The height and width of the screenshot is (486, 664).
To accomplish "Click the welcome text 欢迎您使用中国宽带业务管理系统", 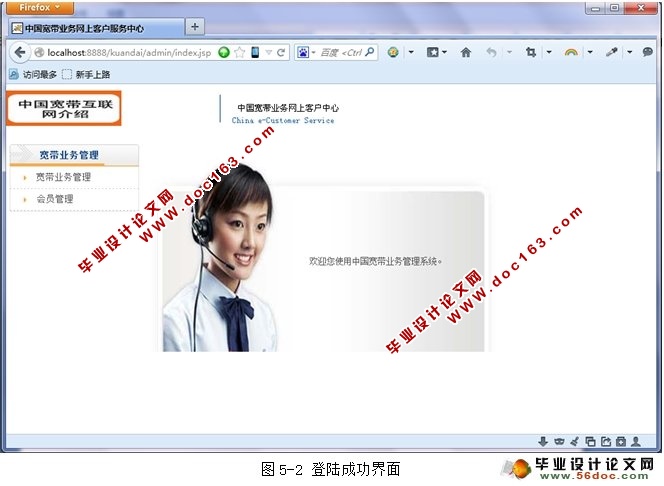I will [x=375, y=261].
